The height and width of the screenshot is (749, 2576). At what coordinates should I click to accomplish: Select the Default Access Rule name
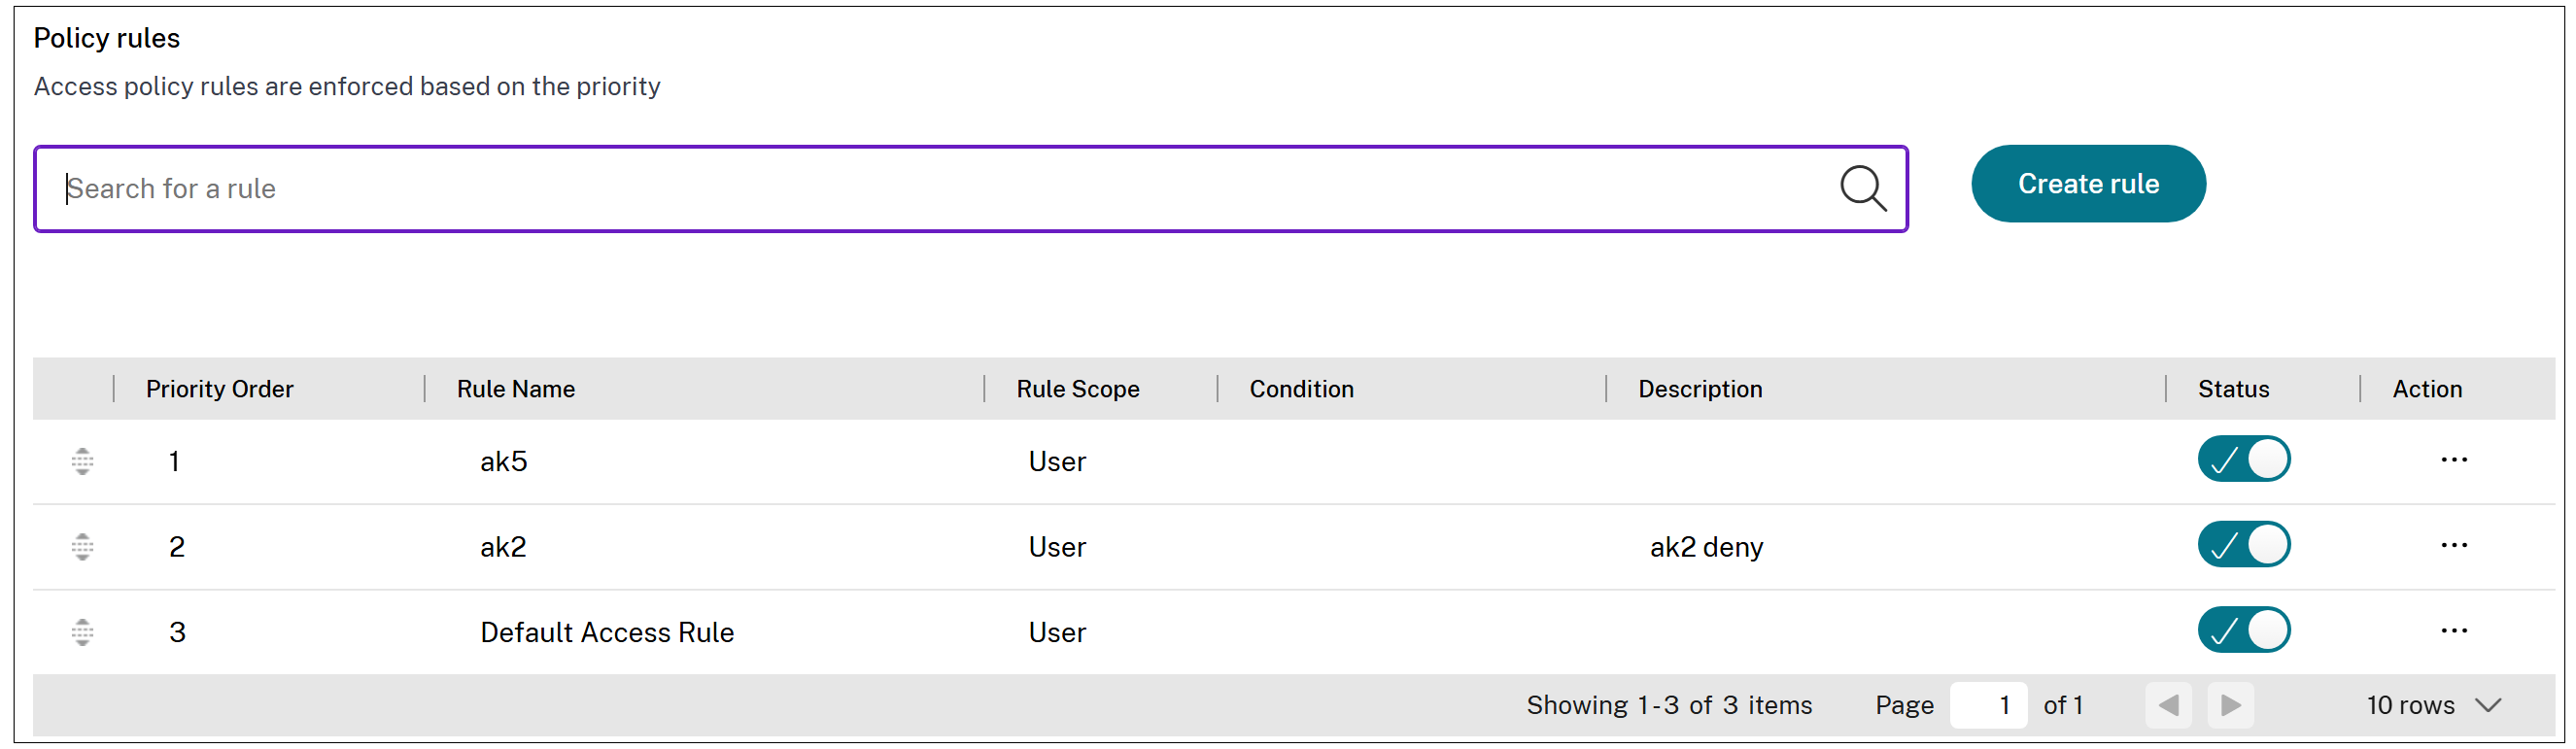606,632
